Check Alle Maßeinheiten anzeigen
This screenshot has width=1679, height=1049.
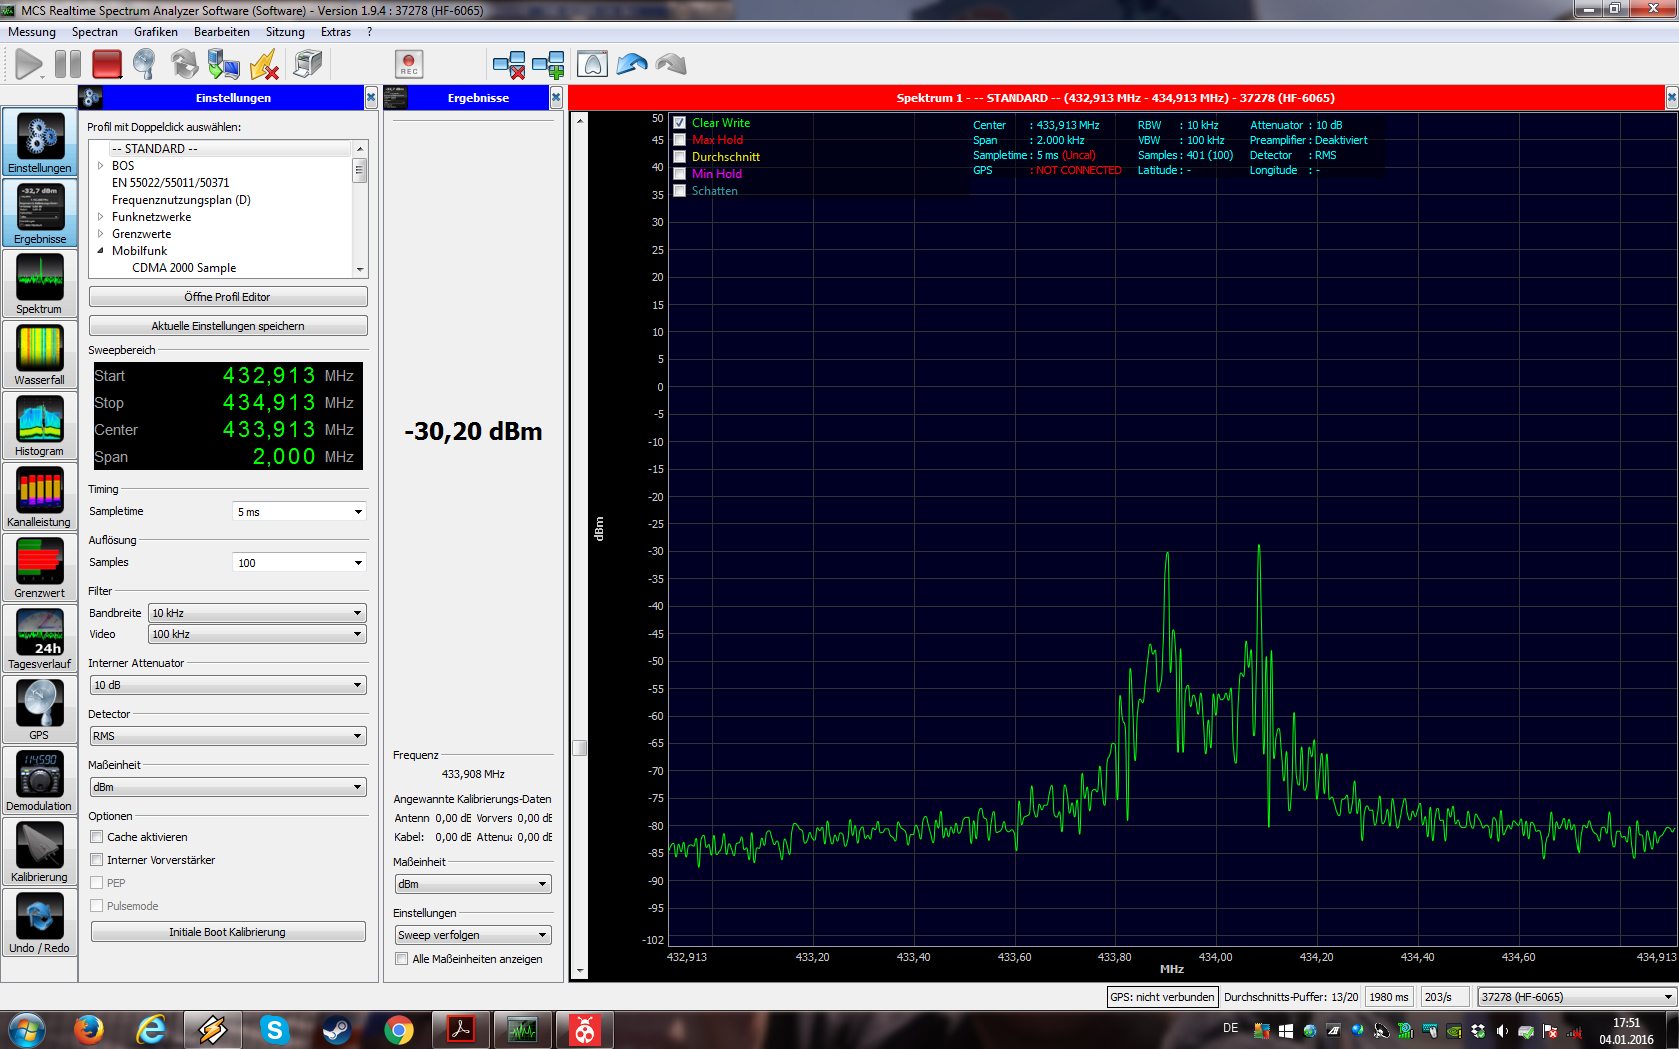click(402, 959)
